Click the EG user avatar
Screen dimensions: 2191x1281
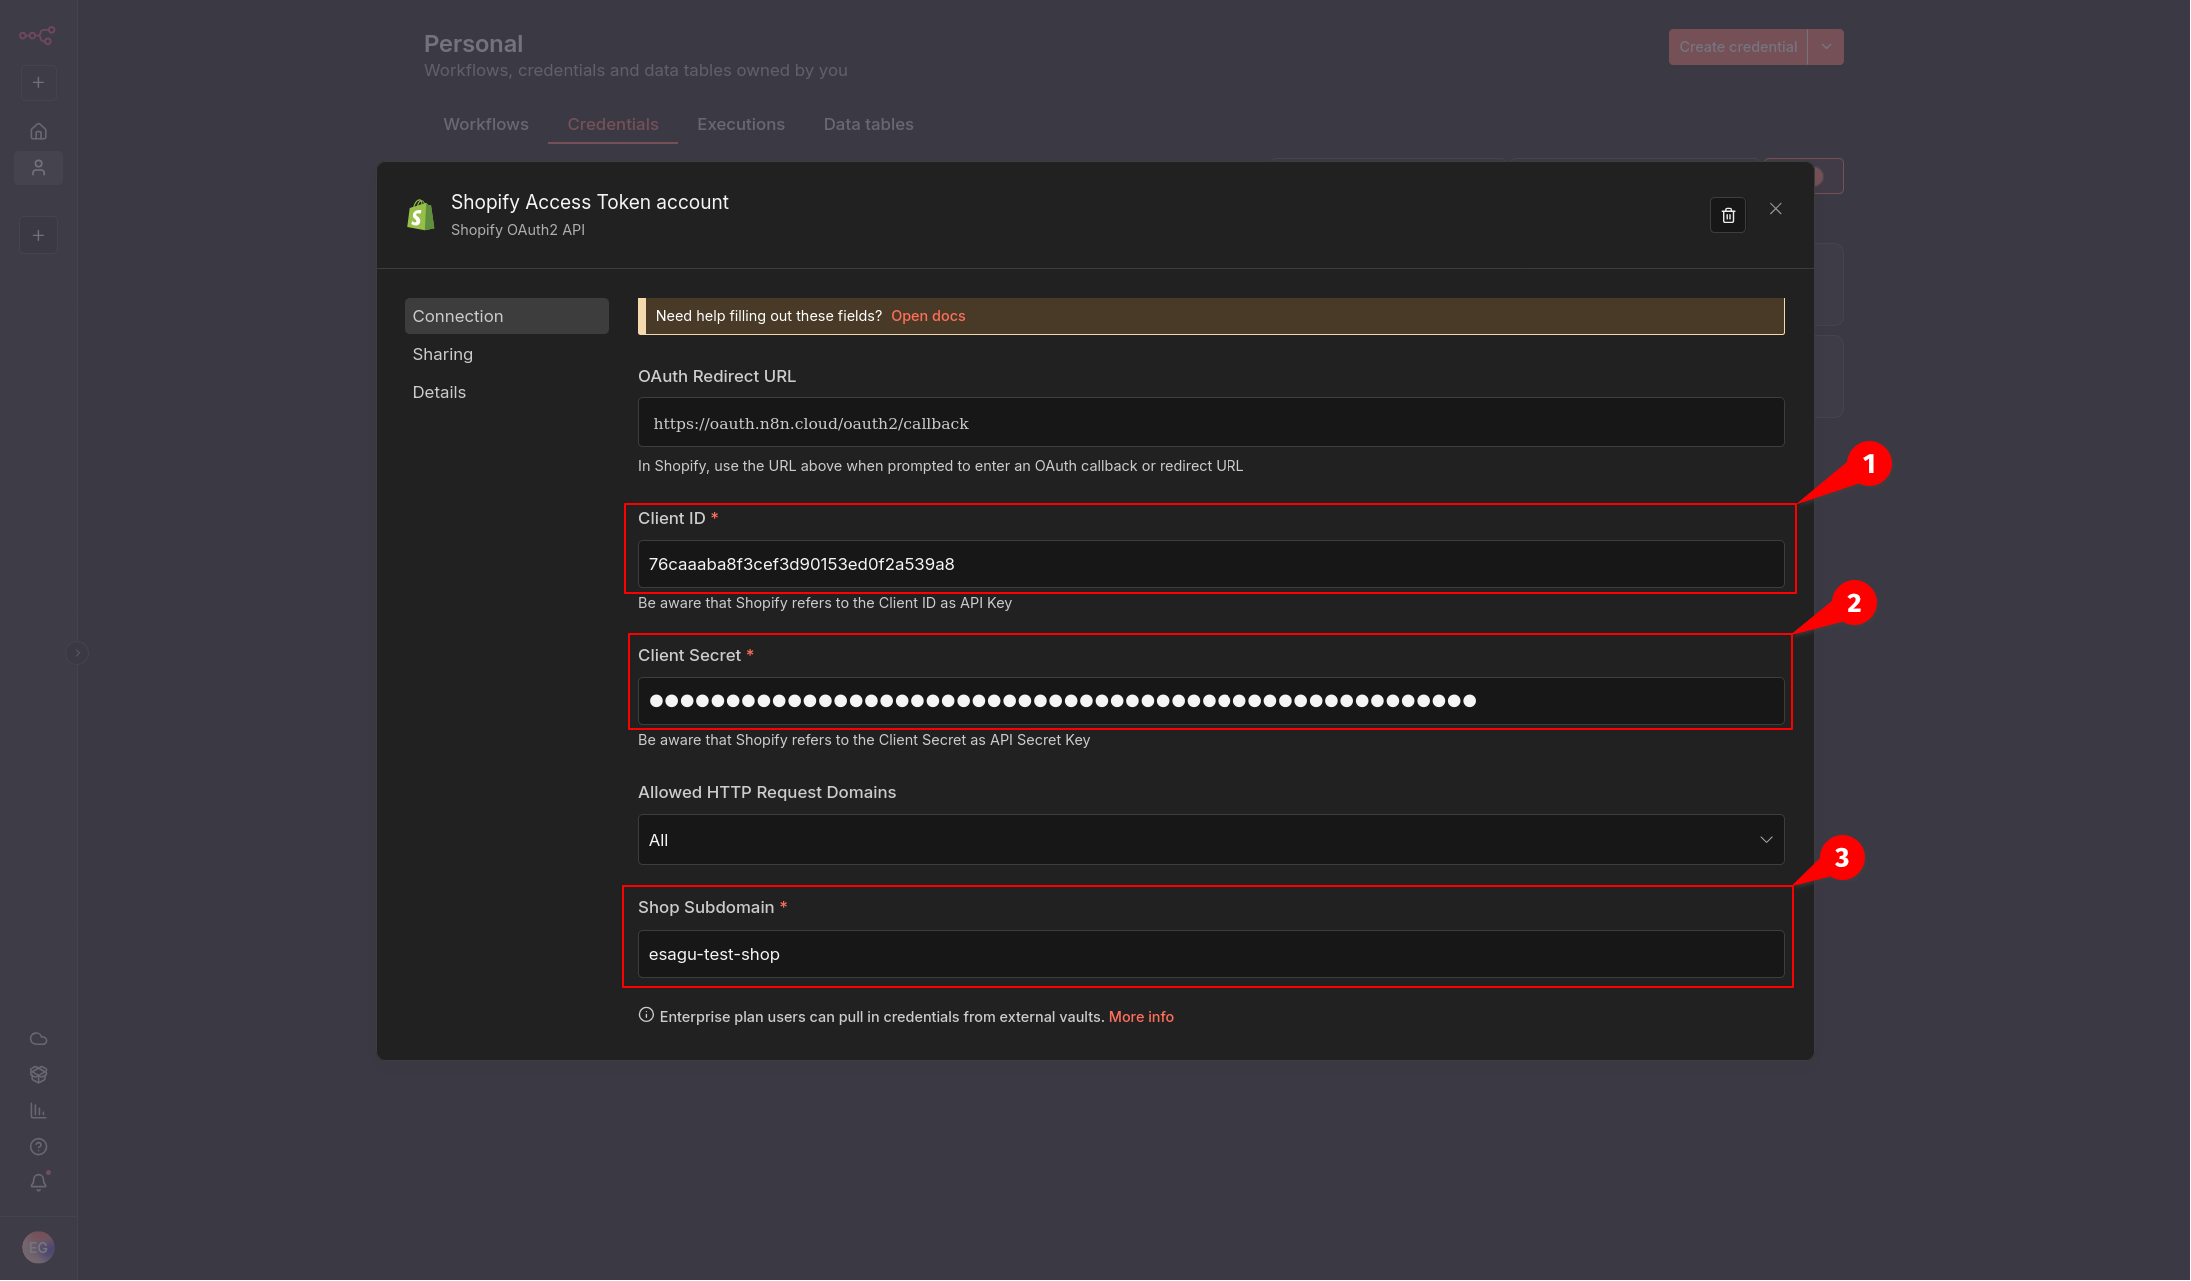coord(38,1248)
